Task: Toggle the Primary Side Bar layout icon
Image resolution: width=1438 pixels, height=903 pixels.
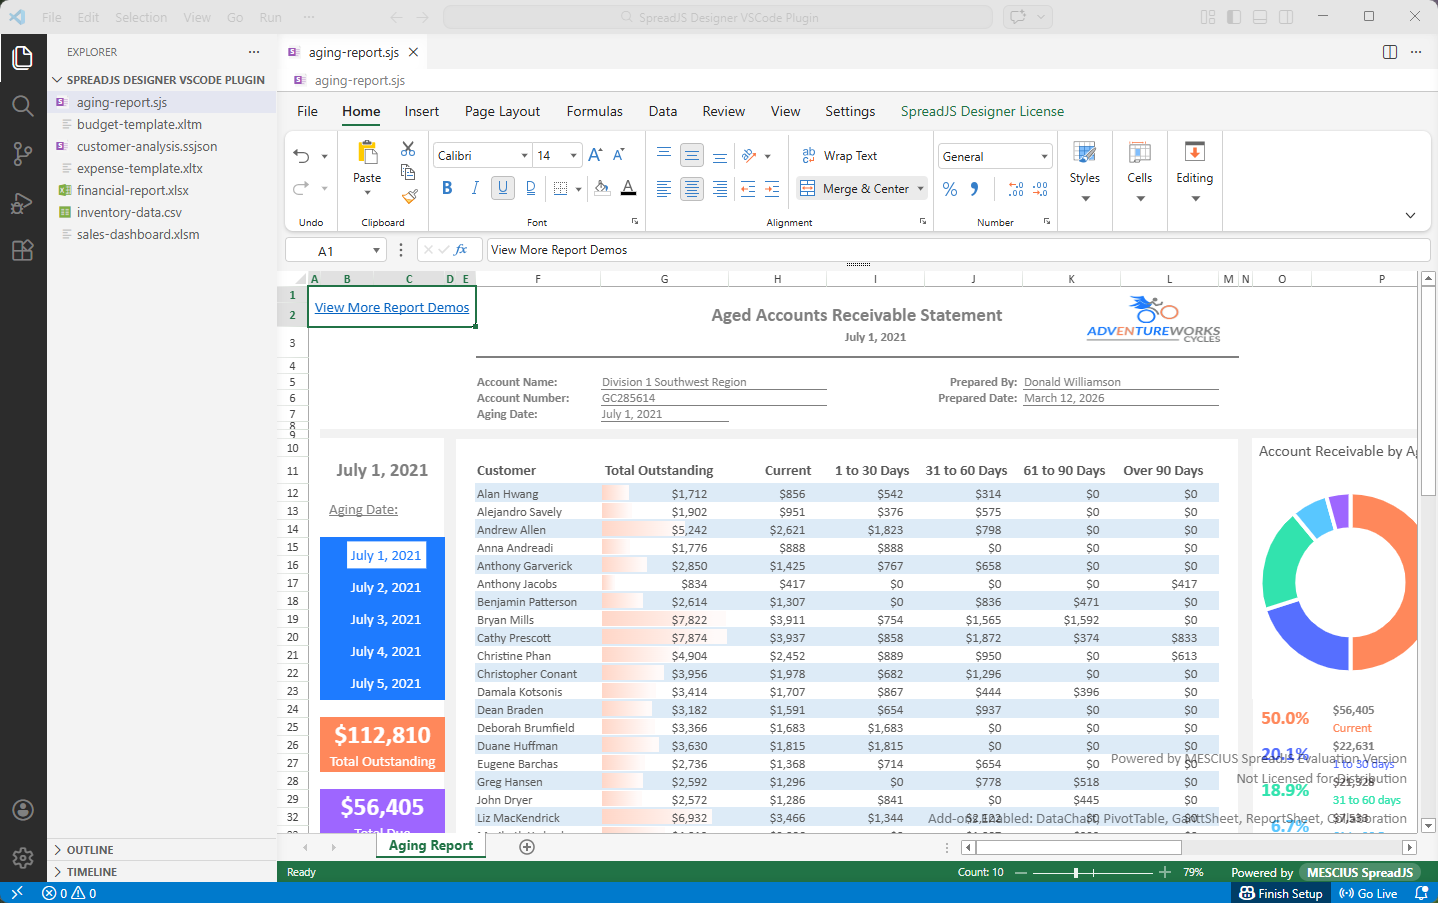Action: (1234, 17)
